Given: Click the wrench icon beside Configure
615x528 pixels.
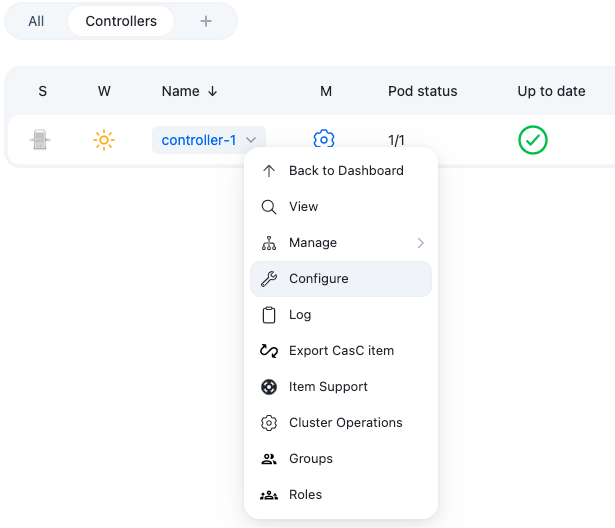Looking at the screenshot, I should (269, 279).
